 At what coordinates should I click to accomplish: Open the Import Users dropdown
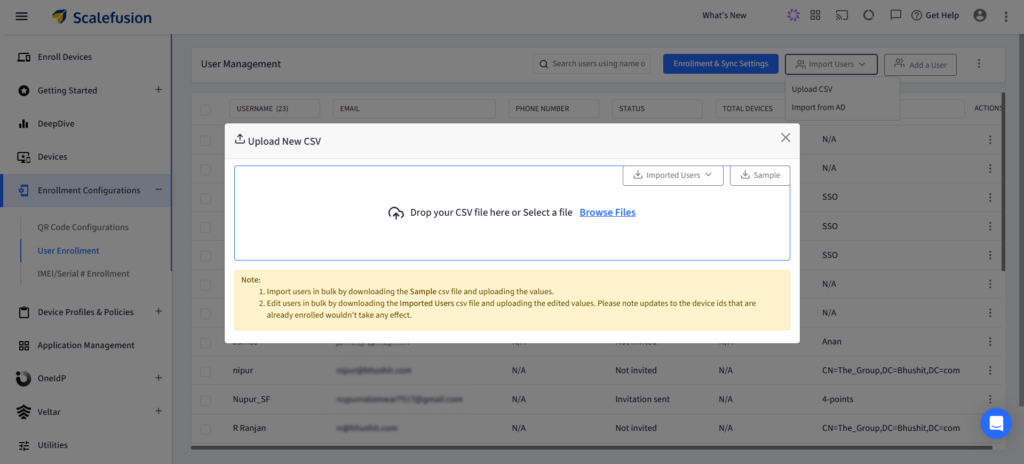click(x=831, y=64)
